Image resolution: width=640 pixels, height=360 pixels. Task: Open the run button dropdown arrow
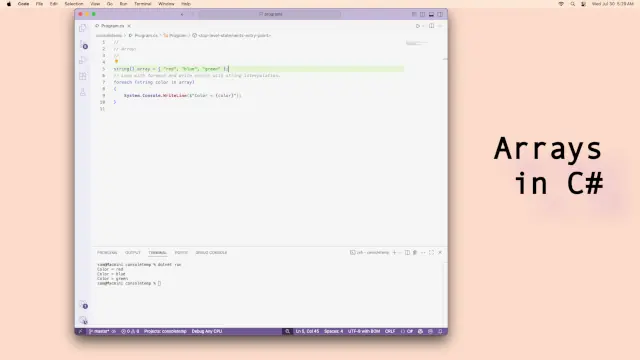coord(423,26)
